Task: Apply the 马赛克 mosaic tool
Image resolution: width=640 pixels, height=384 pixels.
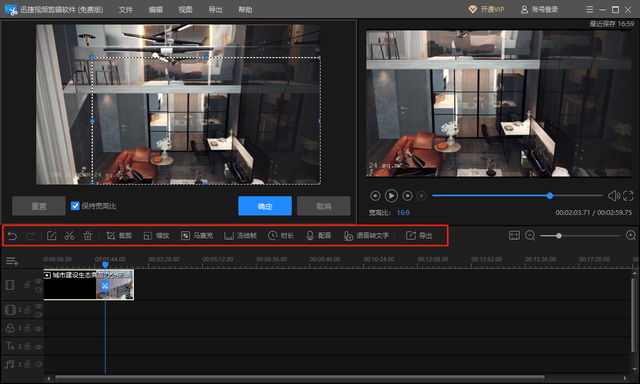Action: [197, 235]
